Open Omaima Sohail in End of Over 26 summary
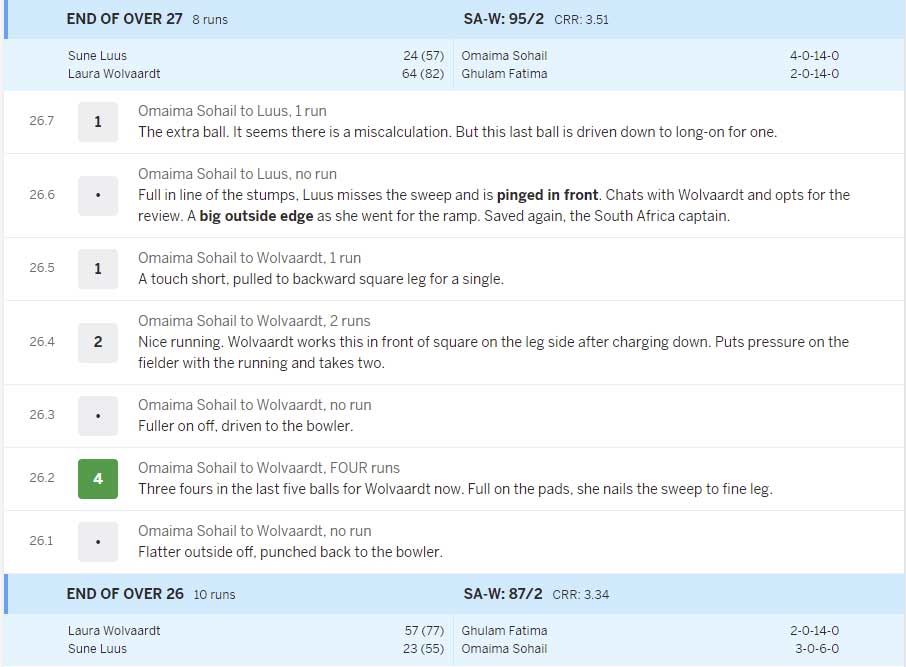 click(504, 649)
